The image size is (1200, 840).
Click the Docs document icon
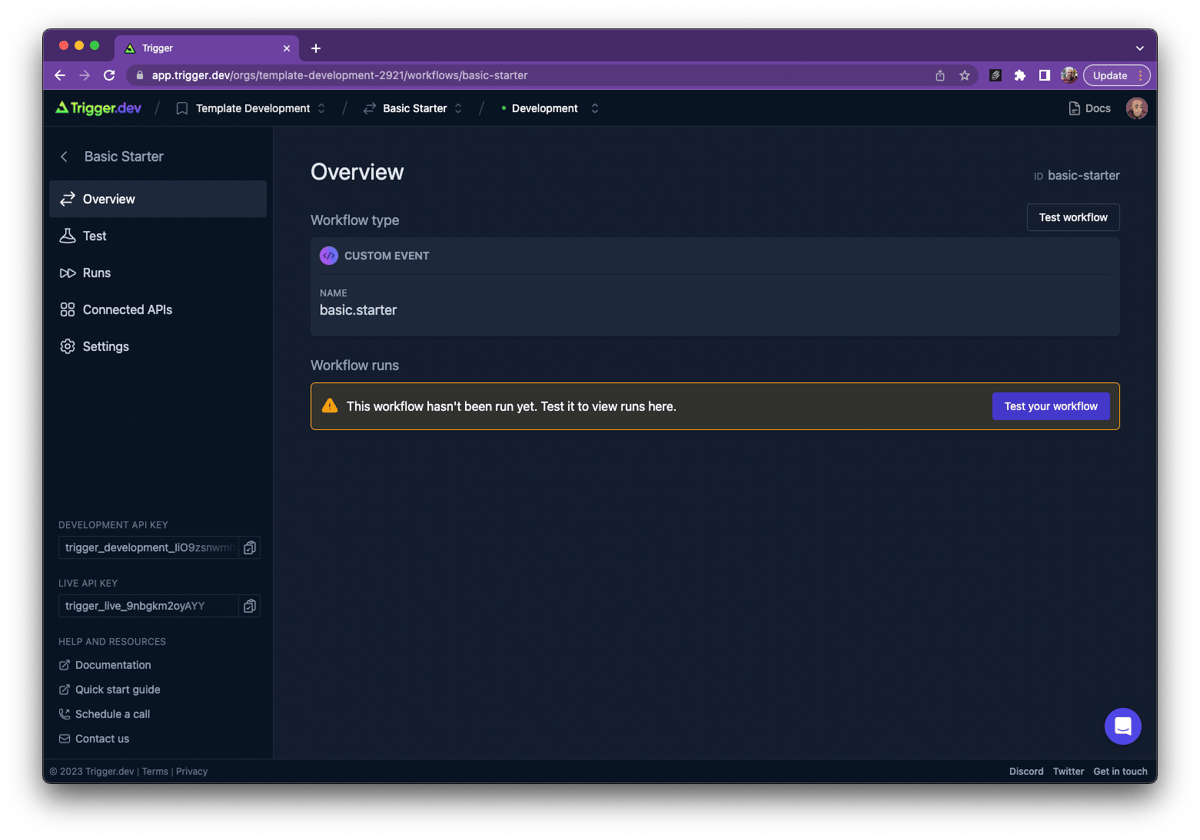(1074, 108)
